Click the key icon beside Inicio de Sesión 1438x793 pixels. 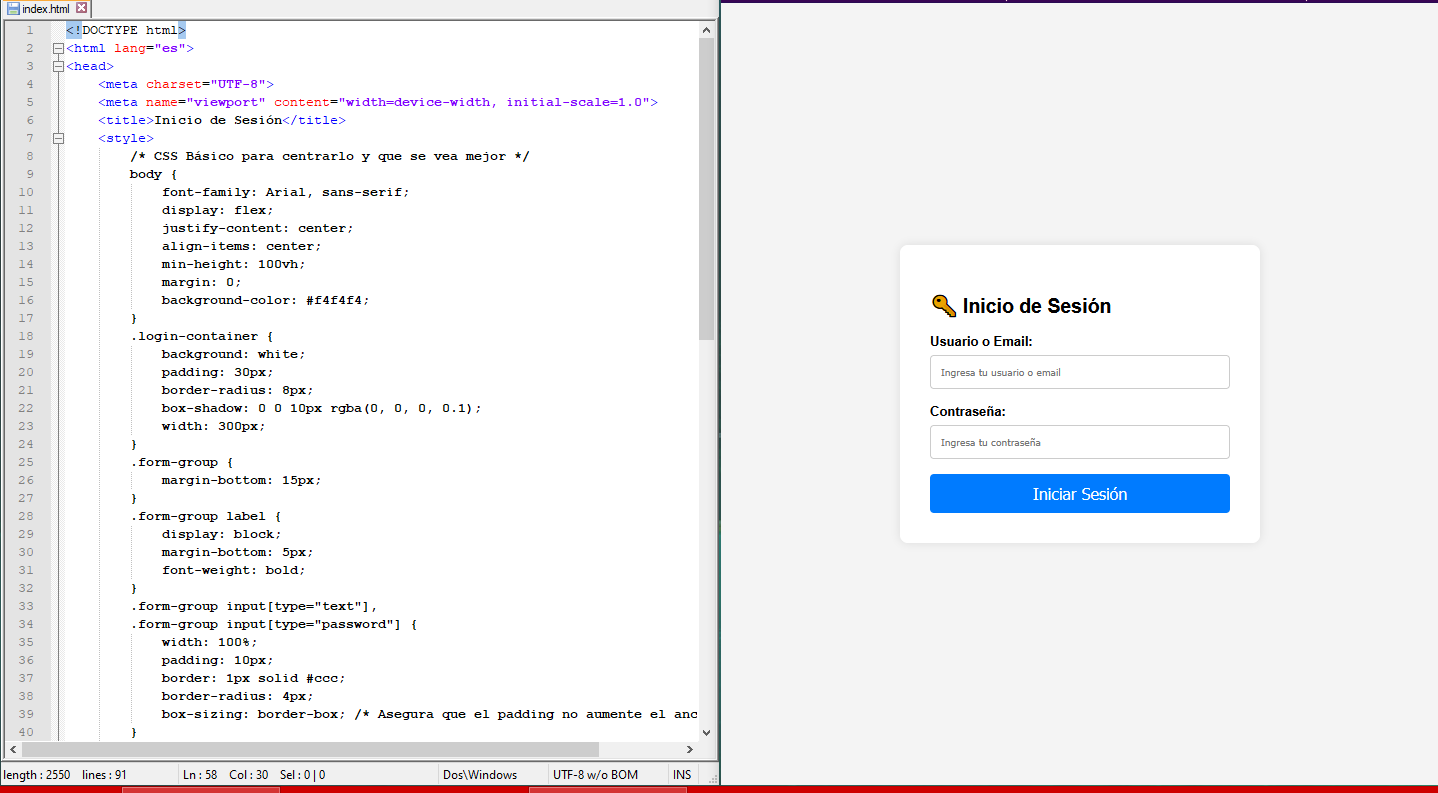(x=943, y=305)
